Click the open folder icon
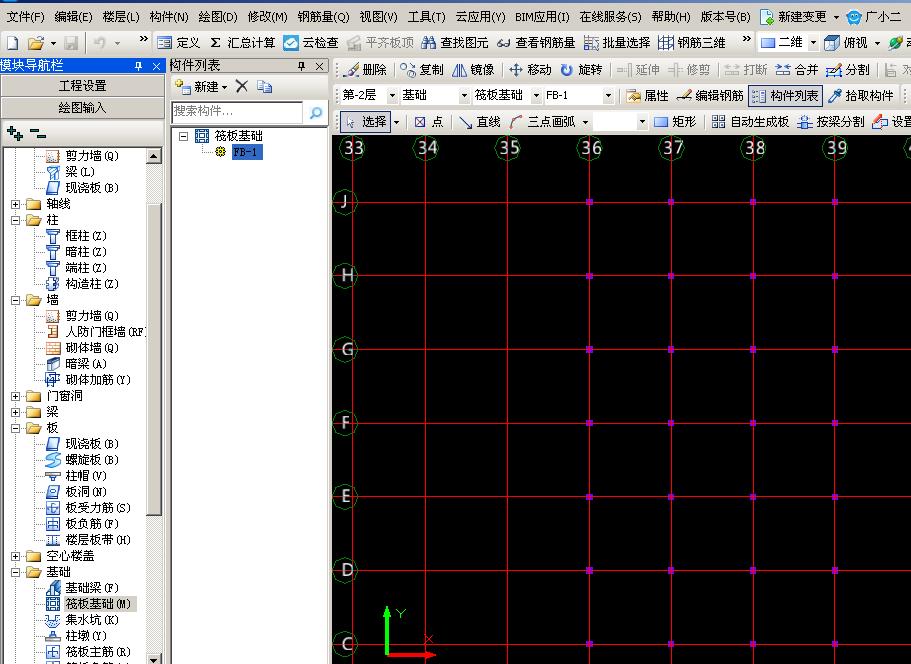Viewport: 911px width, 664px height. click(x=35, y=42)
